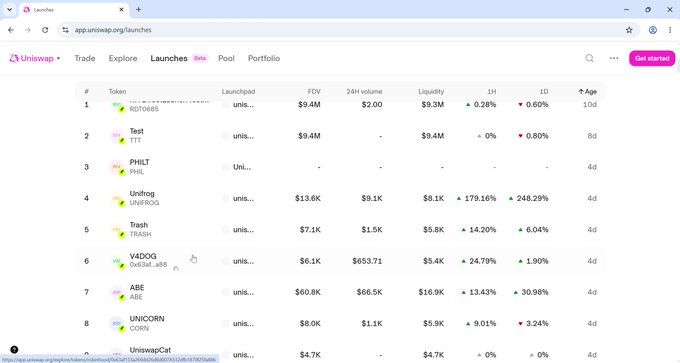Sort by 1H column header

(x=491, y=92)
